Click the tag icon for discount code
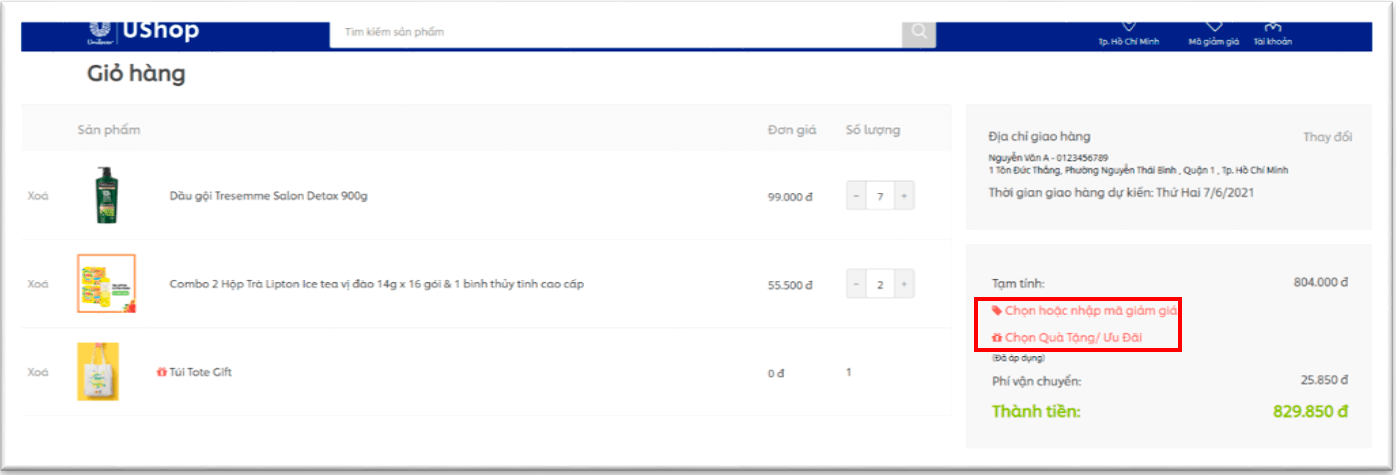 pos(996,311)
